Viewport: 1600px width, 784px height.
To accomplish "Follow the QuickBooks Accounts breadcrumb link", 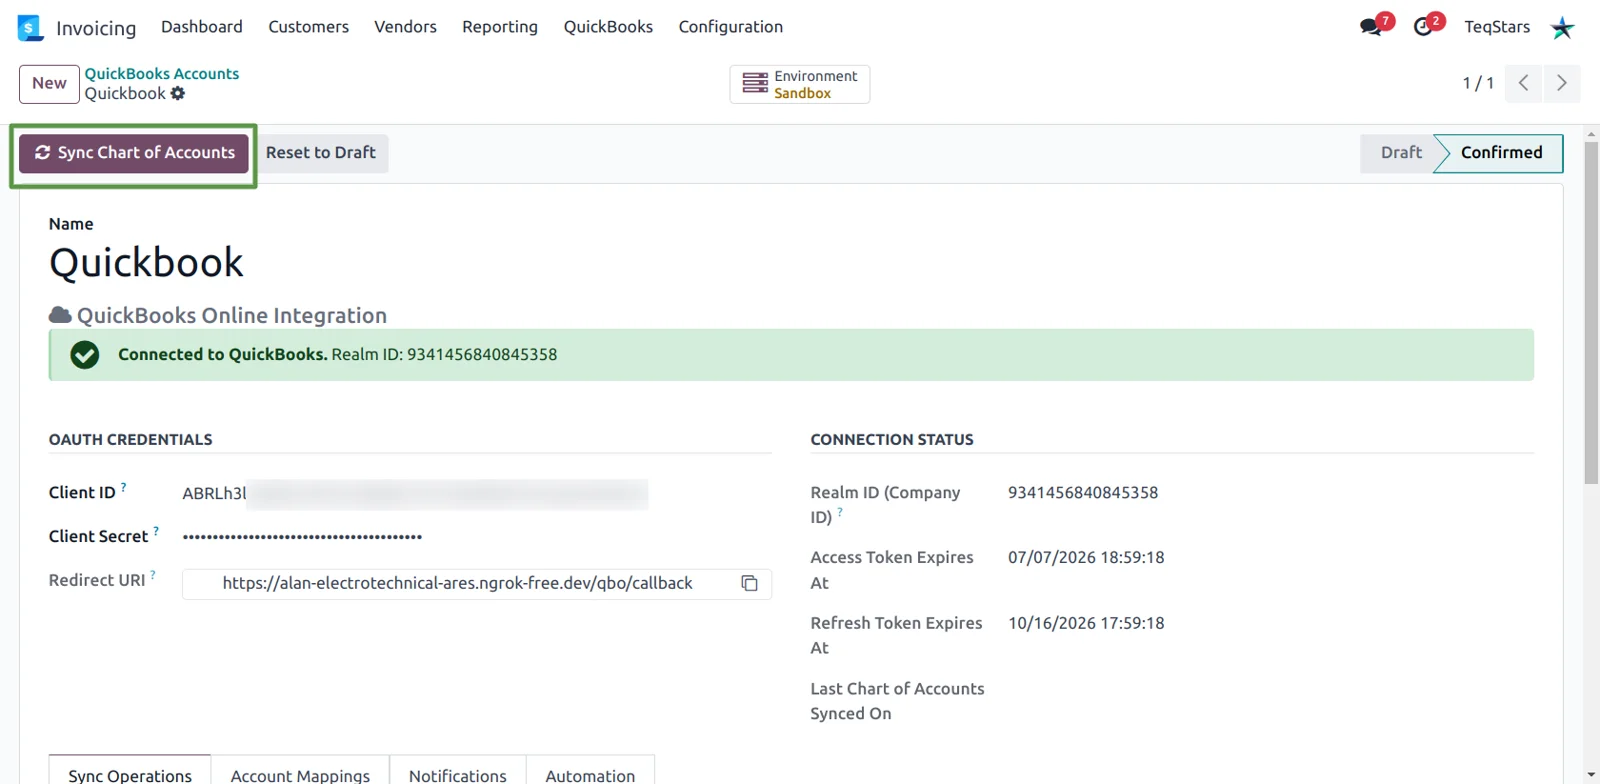I will (x=162, y=74).
